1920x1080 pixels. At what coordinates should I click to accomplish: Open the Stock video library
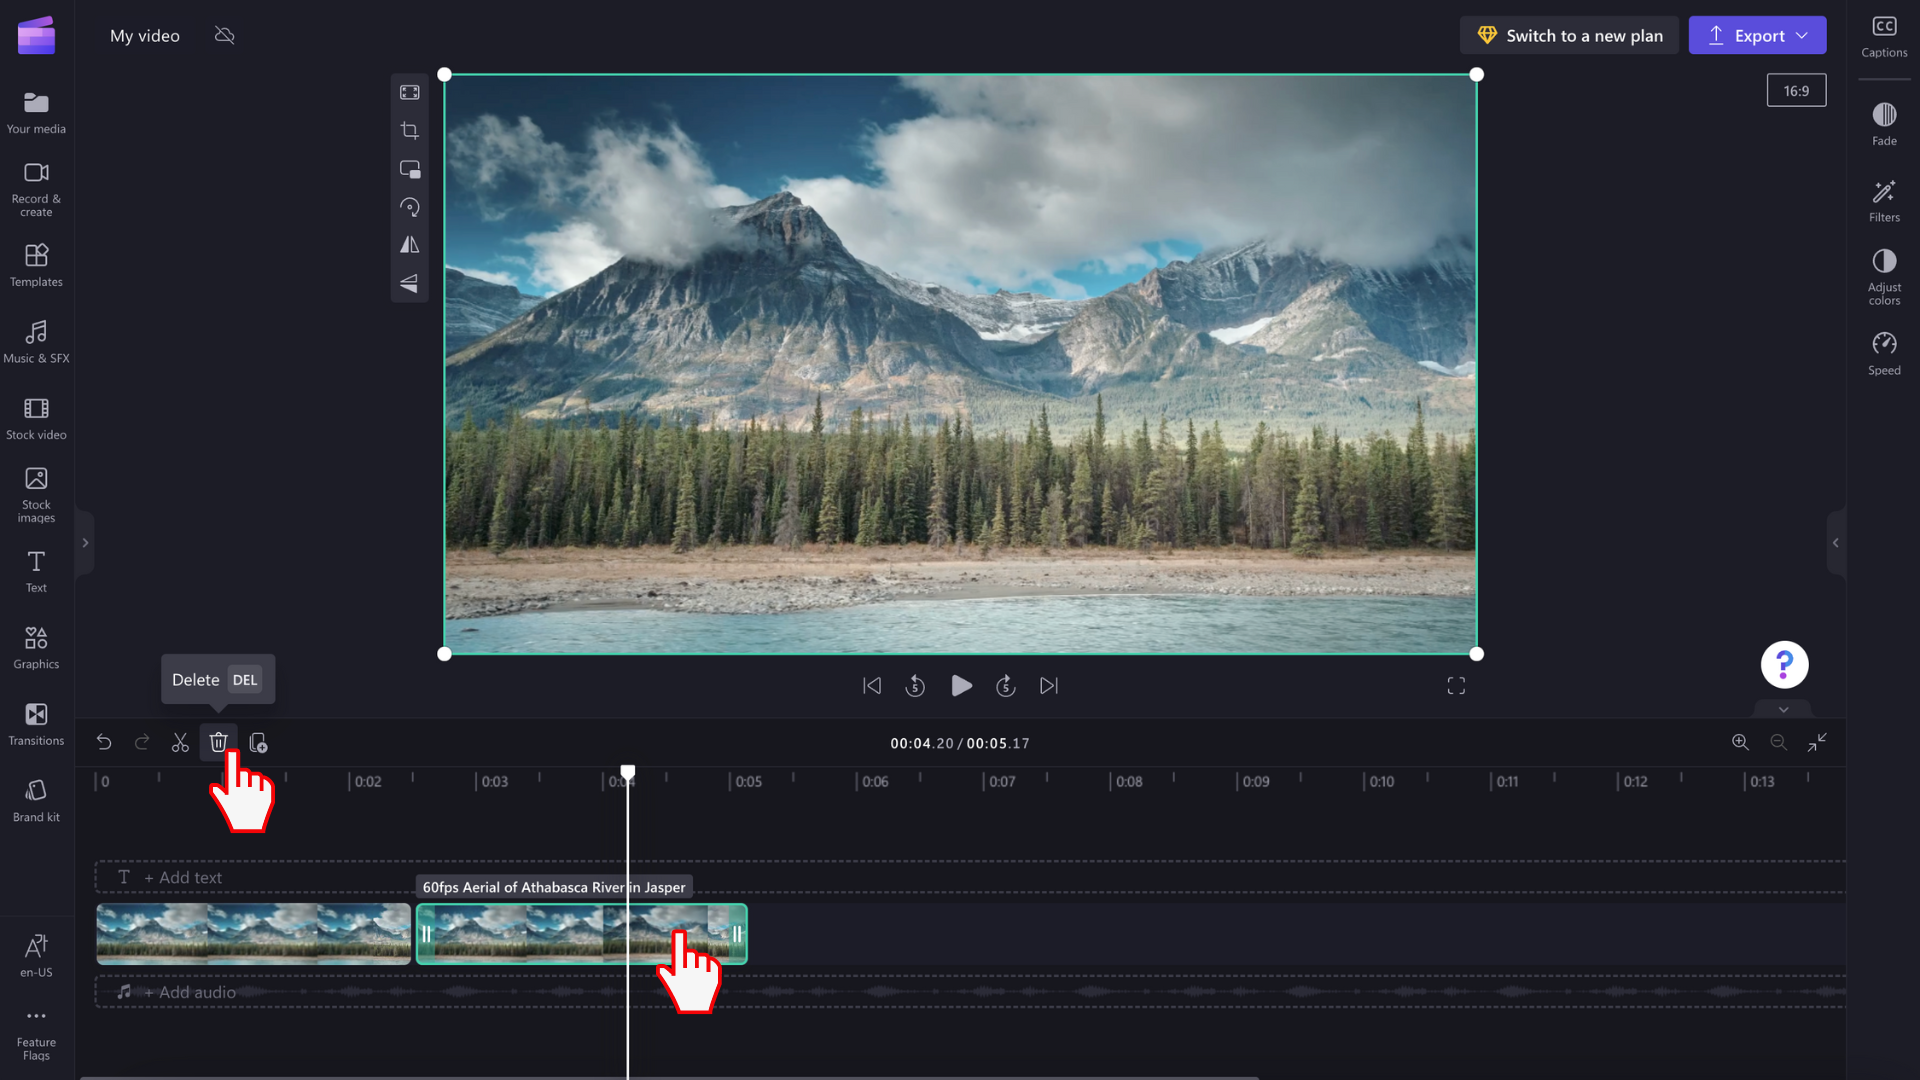(36, 419)
